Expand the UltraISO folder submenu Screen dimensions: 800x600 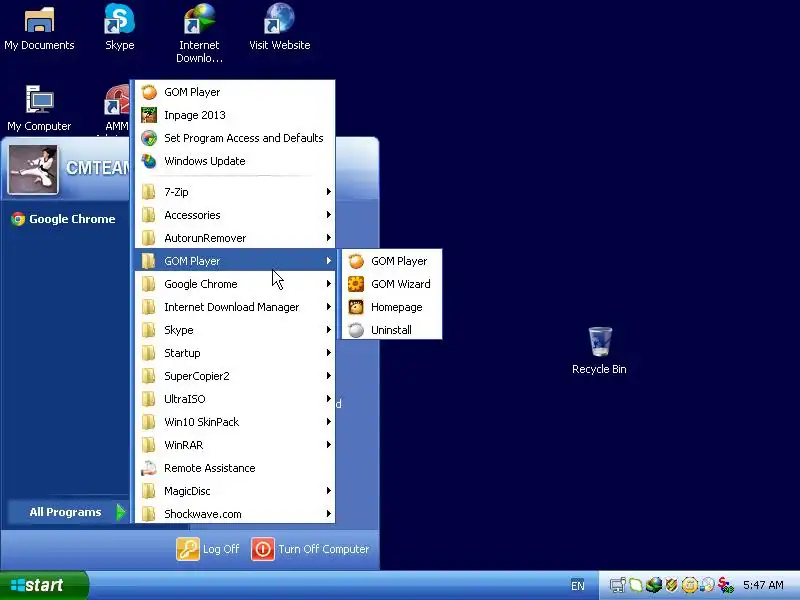235,399
